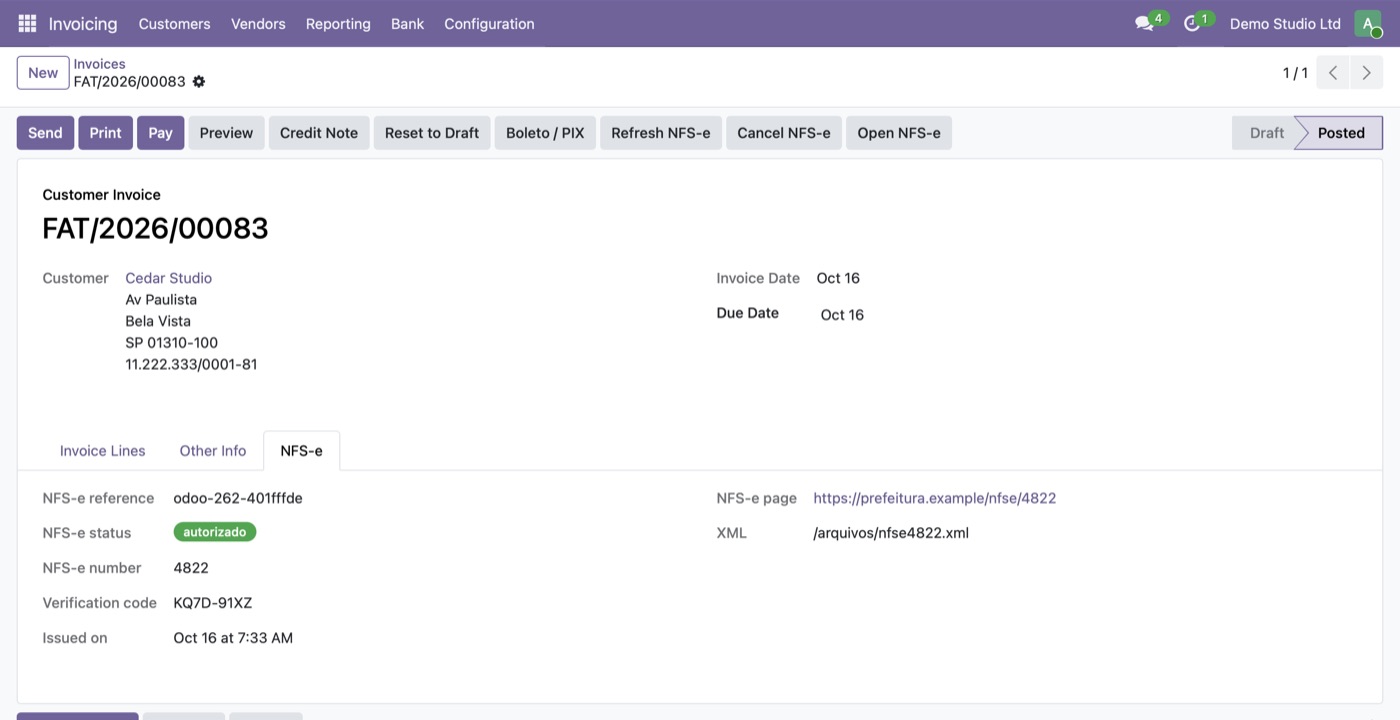Switch to the Invoice Lines tab
Image resolution: width=1400 pixels, height=720 pixels.
(103, 451)
